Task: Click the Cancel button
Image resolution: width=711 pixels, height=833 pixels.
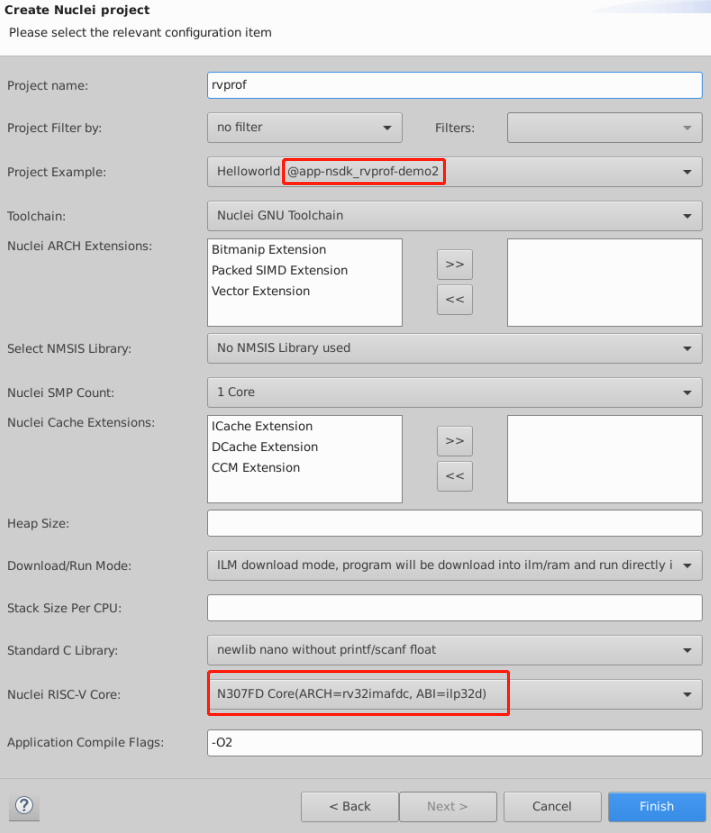Action: (552, 806)
